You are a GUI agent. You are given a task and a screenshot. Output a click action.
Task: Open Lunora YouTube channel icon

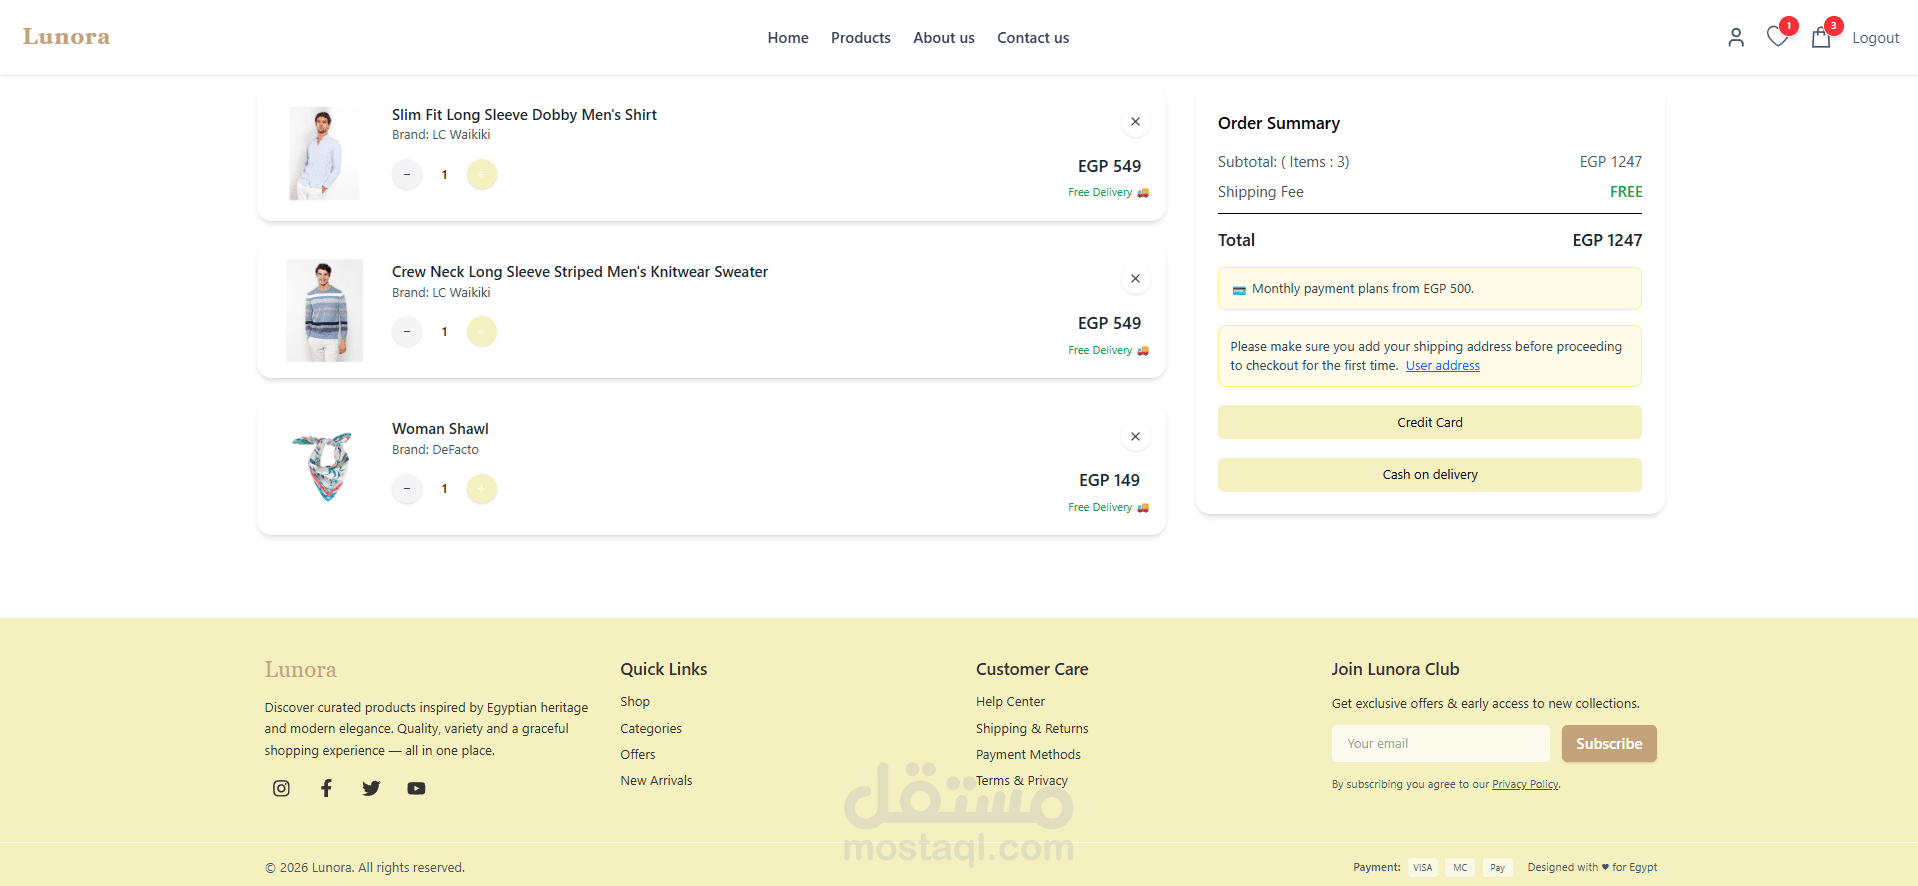click(416, 788)
